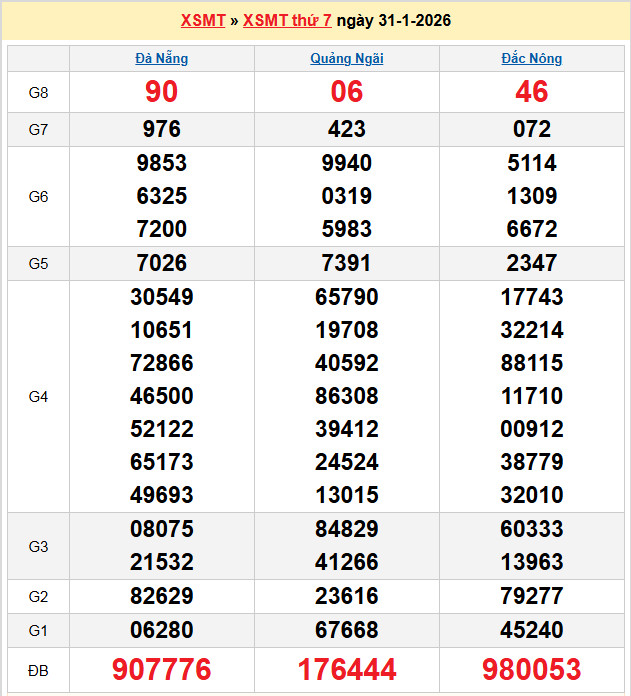Click the Đà Nẵng special prize 907776
Screen dimensions: 631x696
161,669
